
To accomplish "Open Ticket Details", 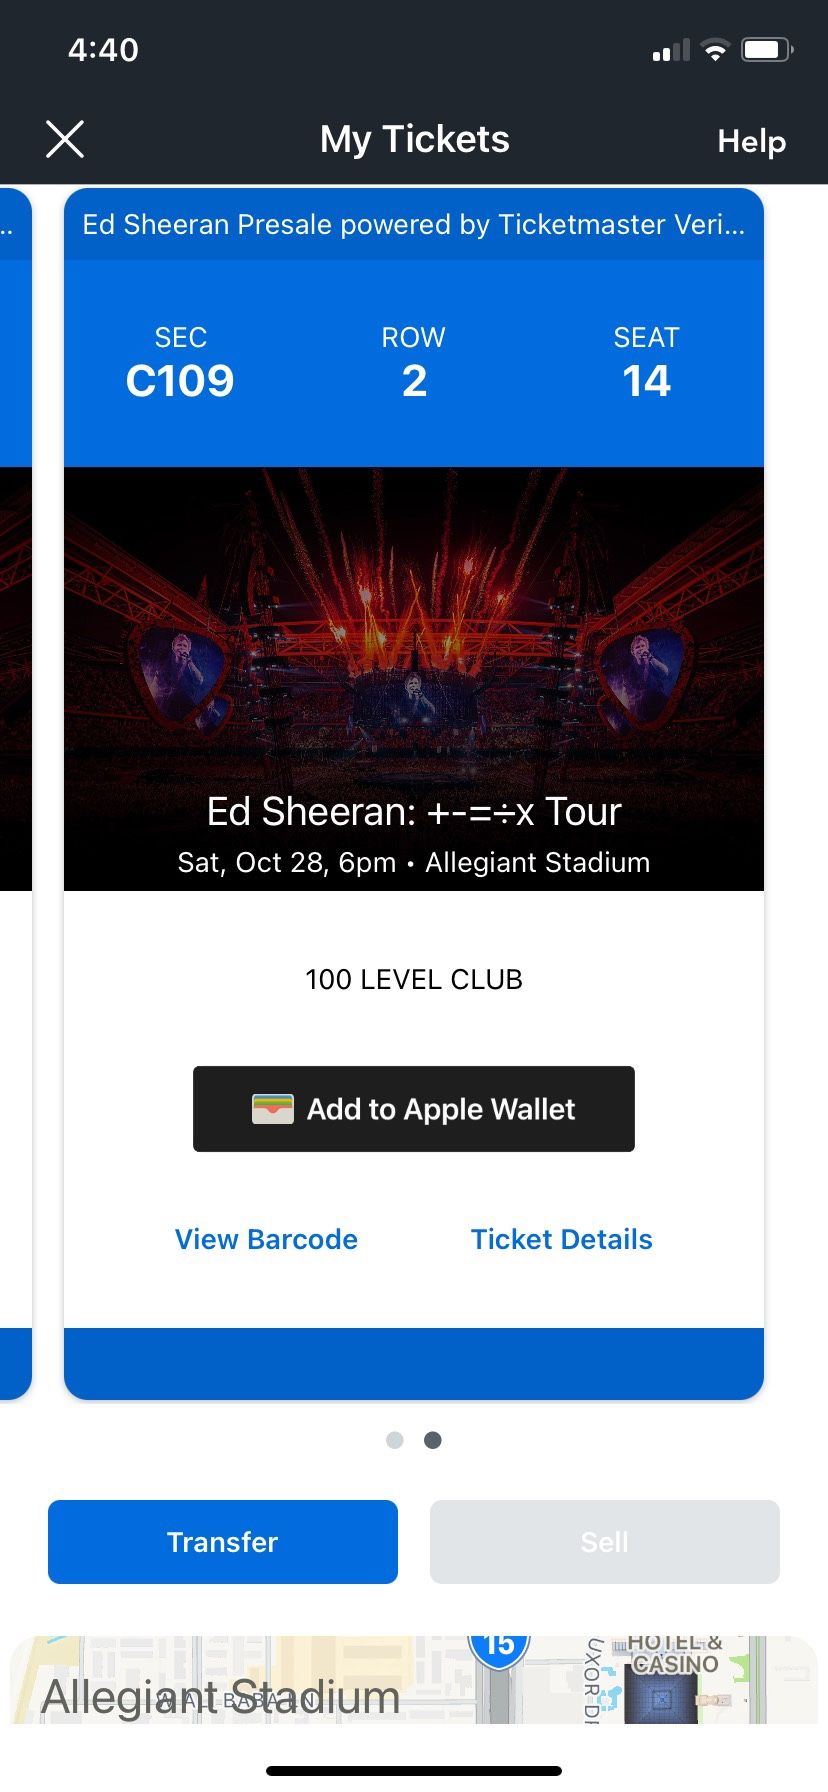I will (x=561, y=1239).
